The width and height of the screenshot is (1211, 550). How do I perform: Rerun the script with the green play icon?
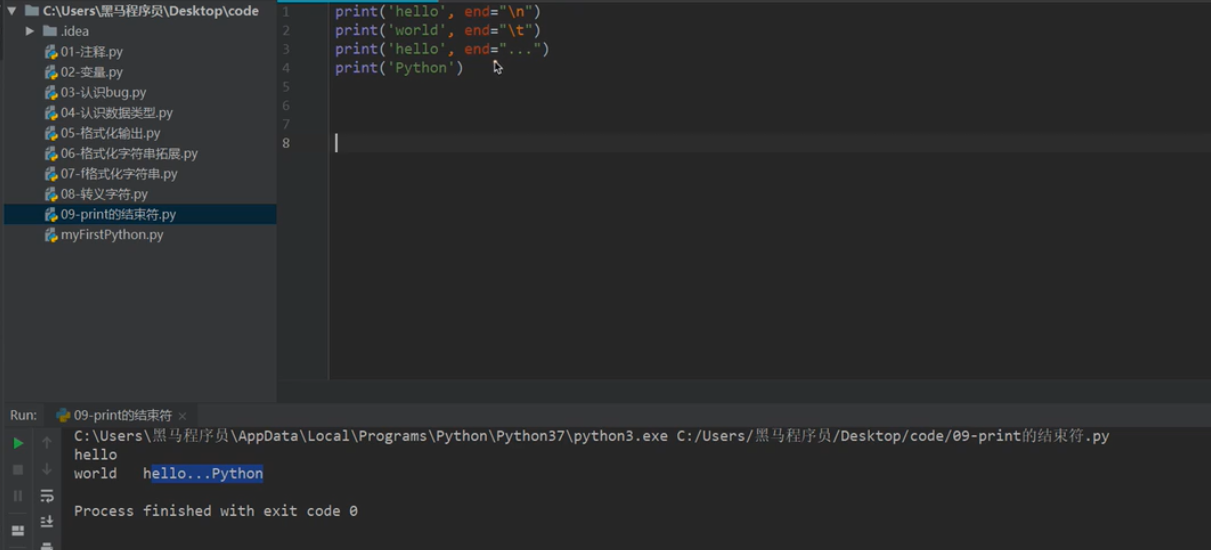coord(18,443)
